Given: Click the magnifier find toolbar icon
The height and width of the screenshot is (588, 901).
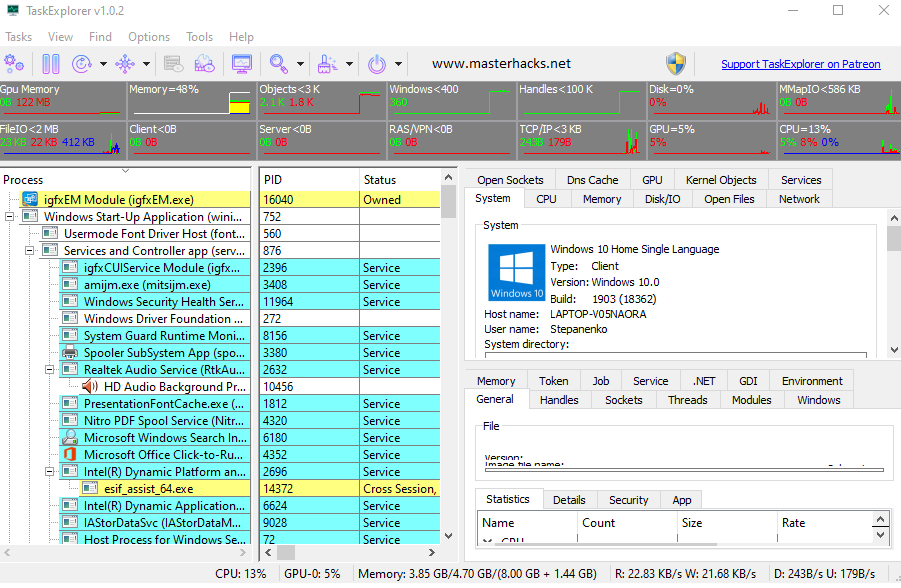Looking at the screenshot, I should [279, 63].
